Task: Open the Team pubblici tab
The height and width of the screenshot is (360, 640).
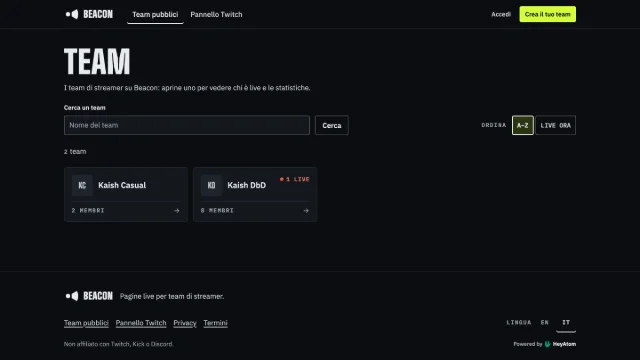Action: point(155,14)
